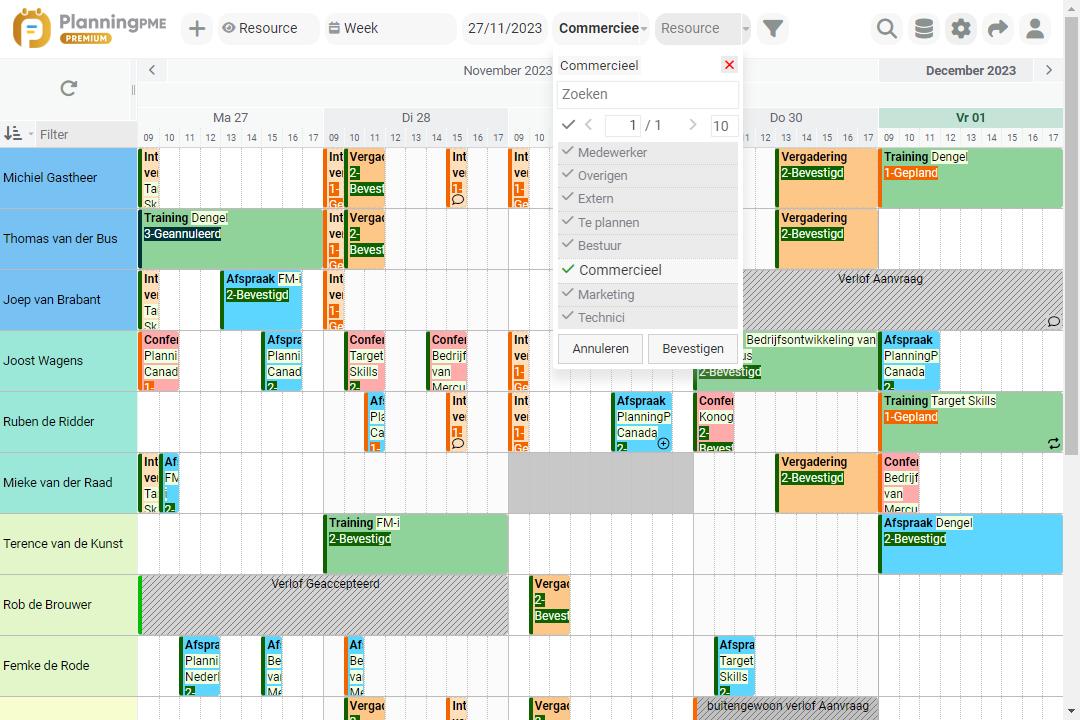1080x720 pixels.
Task: Select resource Terence van de Kunst
Action: pos(68,544)
